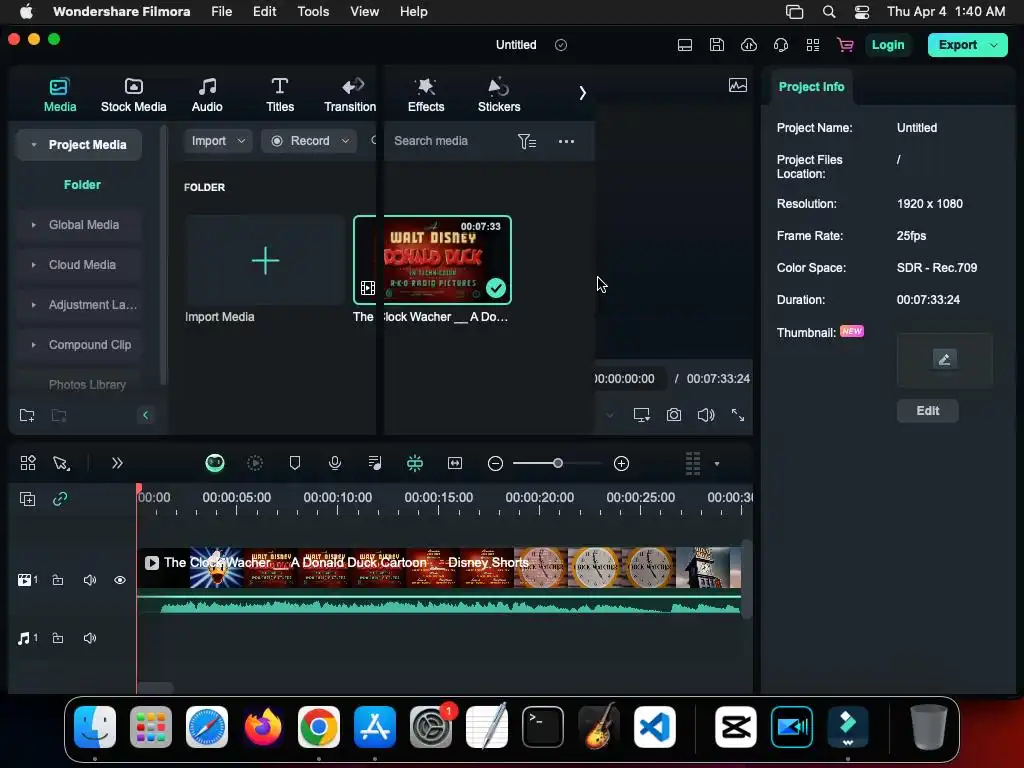Open the timeline layout grid icon

click(28, 463)
